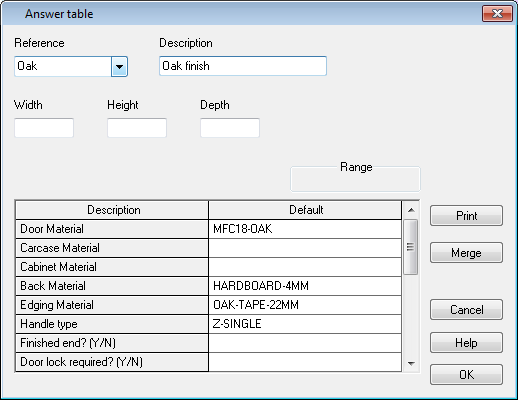Select the OAK-TAPE-22MM Edging Material cell
This screenshot has width=518, height=400.
click(x=305, y=305)
